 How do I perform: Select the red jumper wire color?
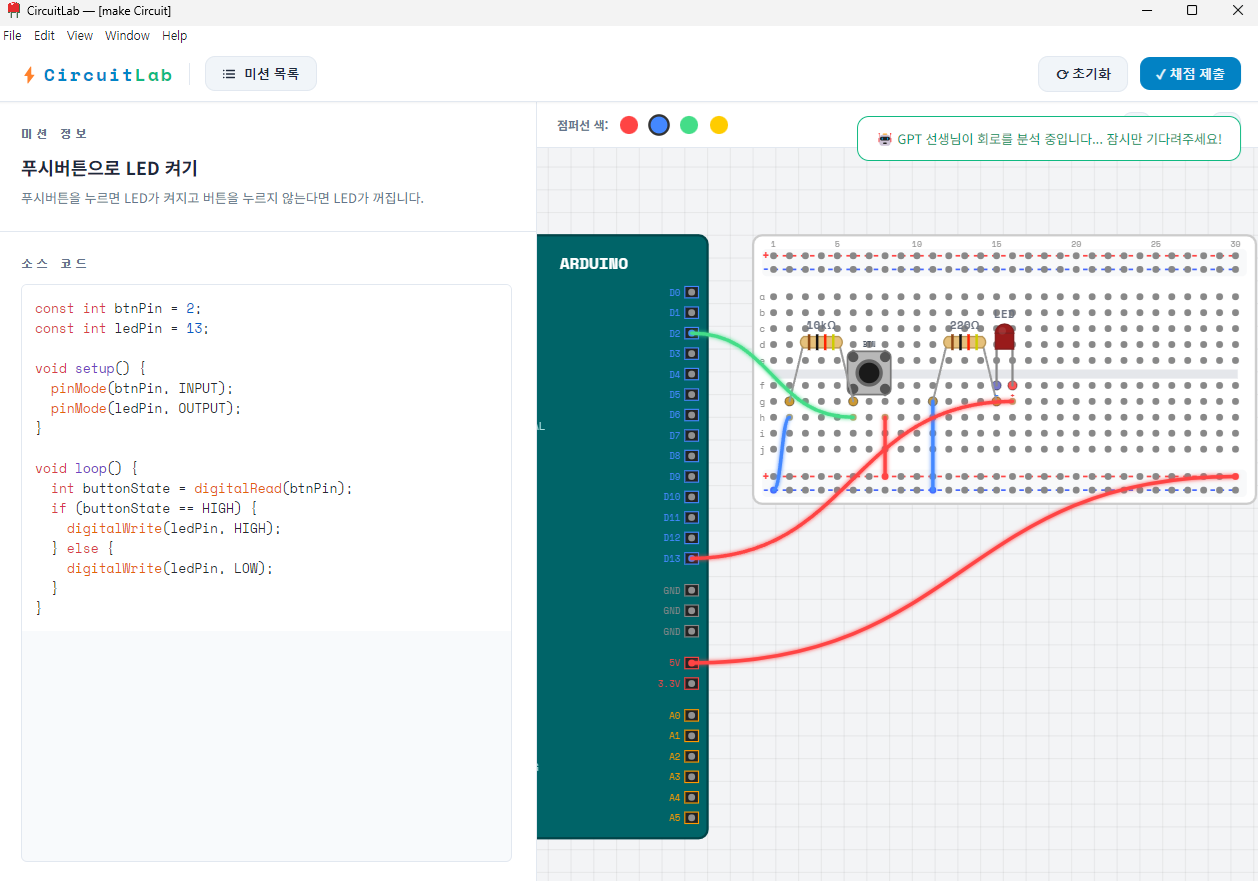click(629, 125)
